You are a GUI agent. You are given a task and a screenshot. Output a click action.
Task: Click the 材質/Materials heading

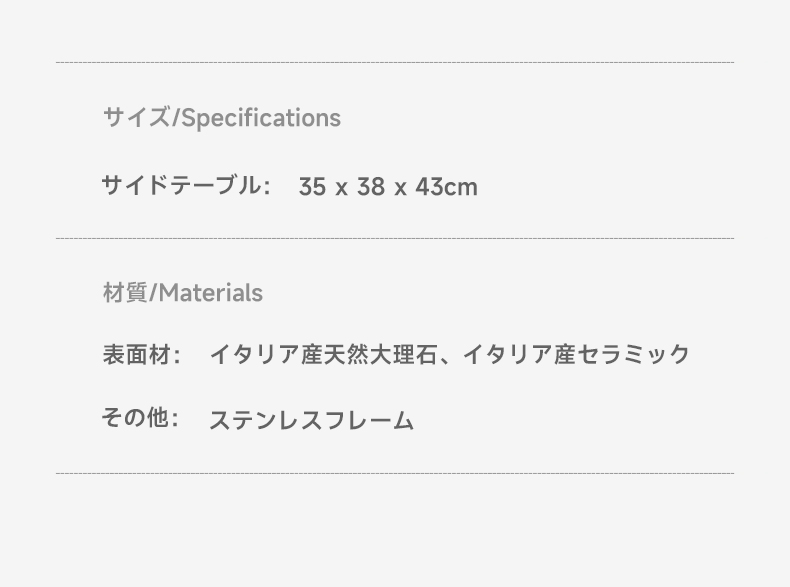pos(183,293)
